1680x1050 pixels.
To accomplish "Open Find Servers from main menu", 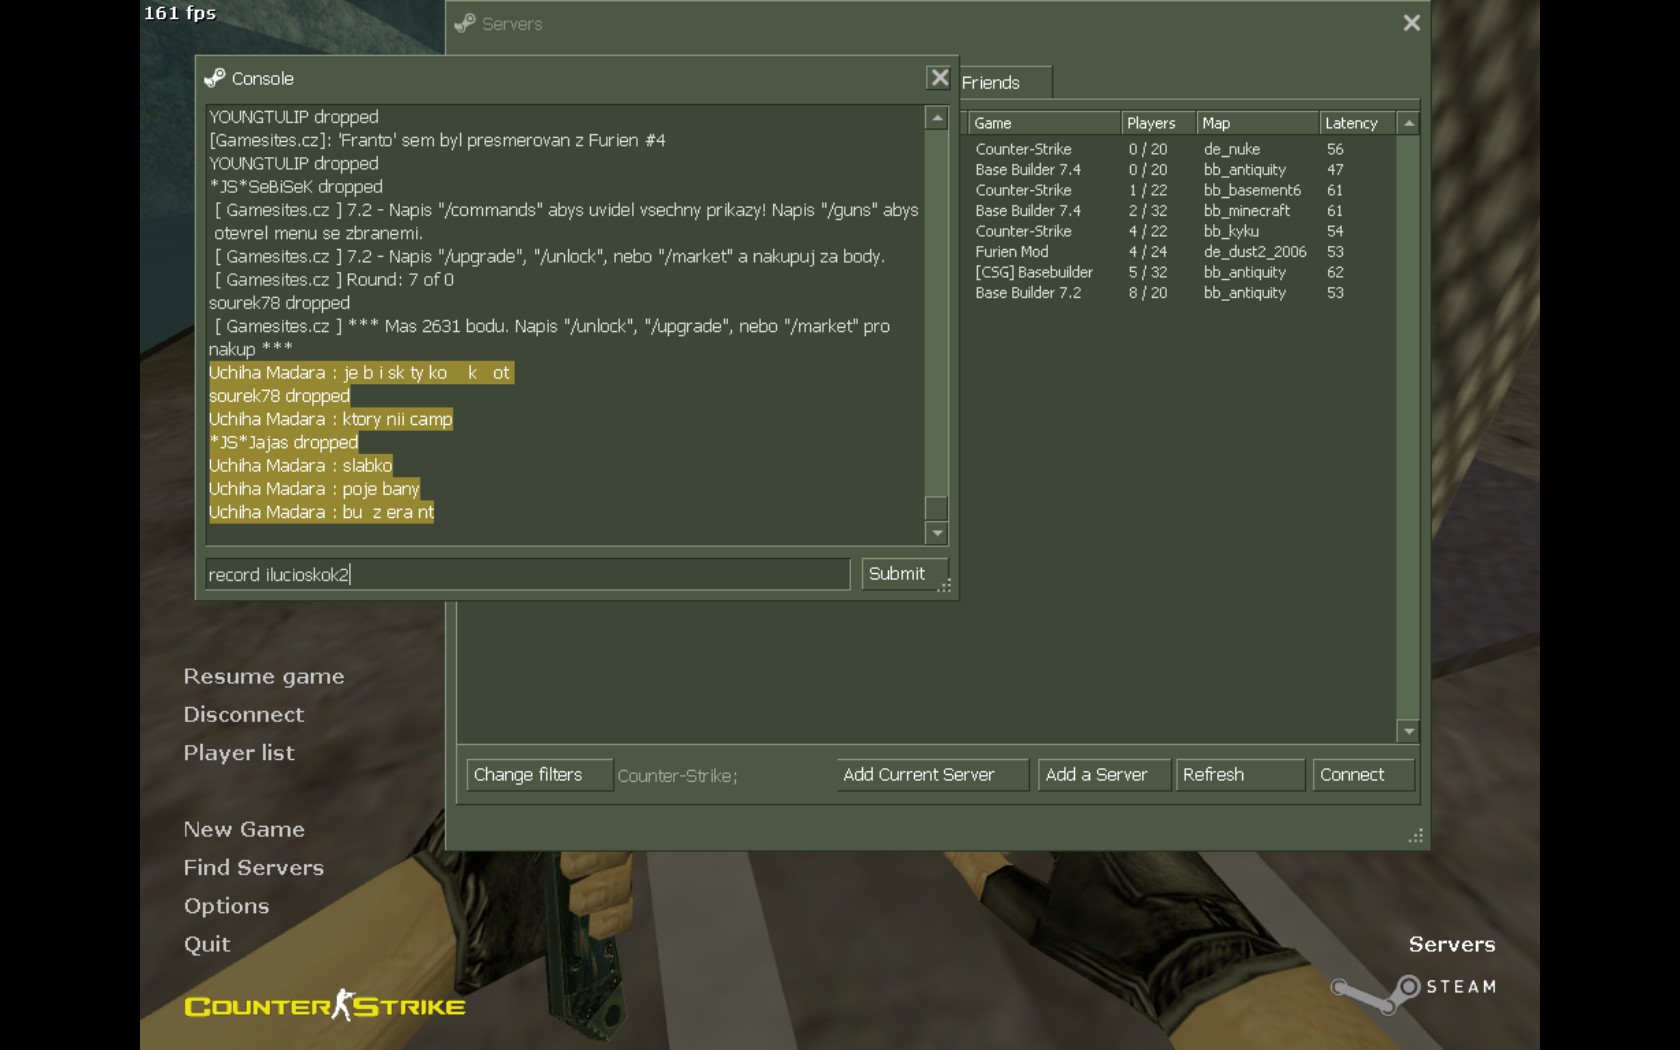I will [x=254, y=868].
